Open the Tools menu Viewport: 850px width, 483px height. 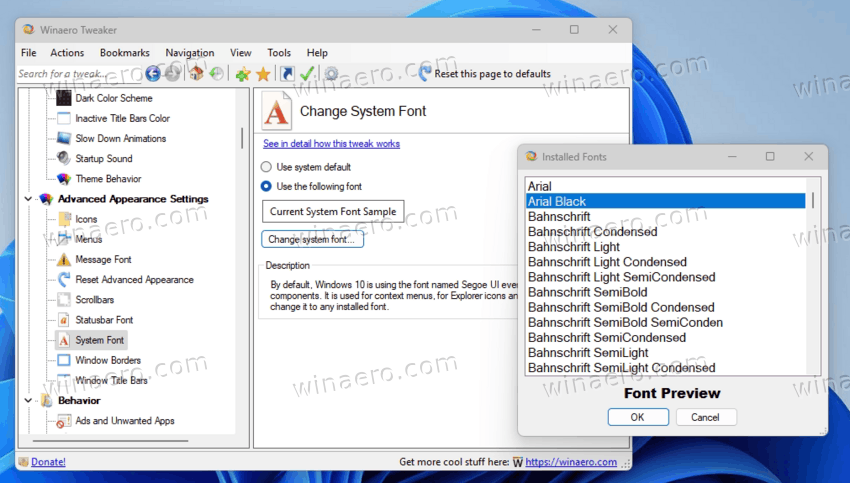(x=279, y=53)
